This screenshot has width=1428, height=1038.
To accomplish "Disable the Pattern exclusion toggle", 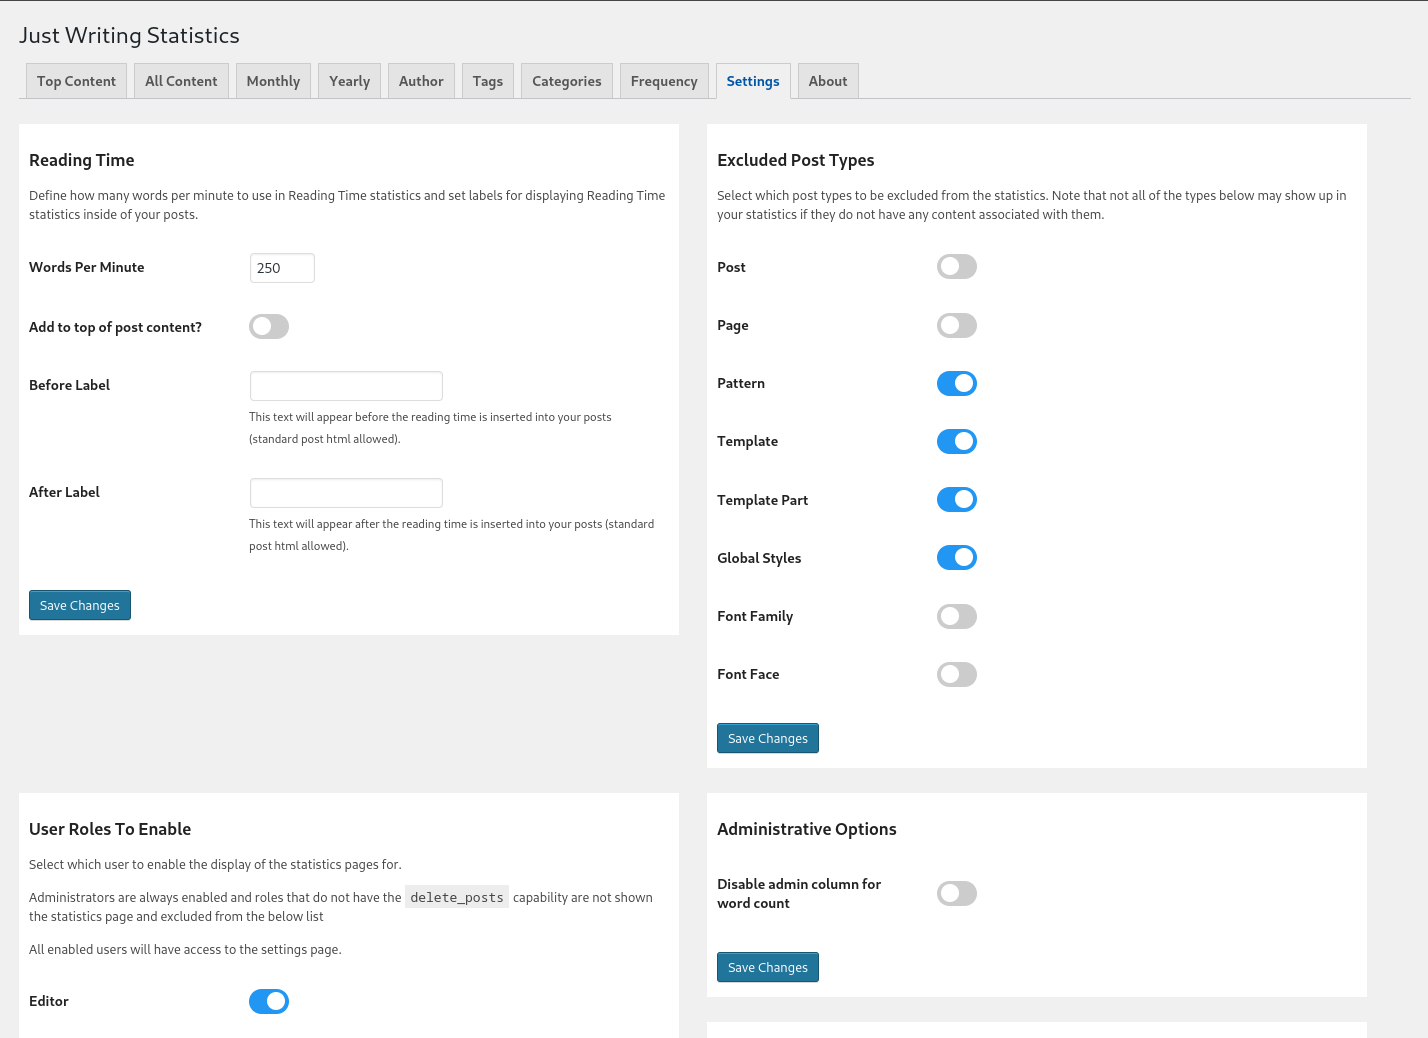I will [x=957, y=383].
